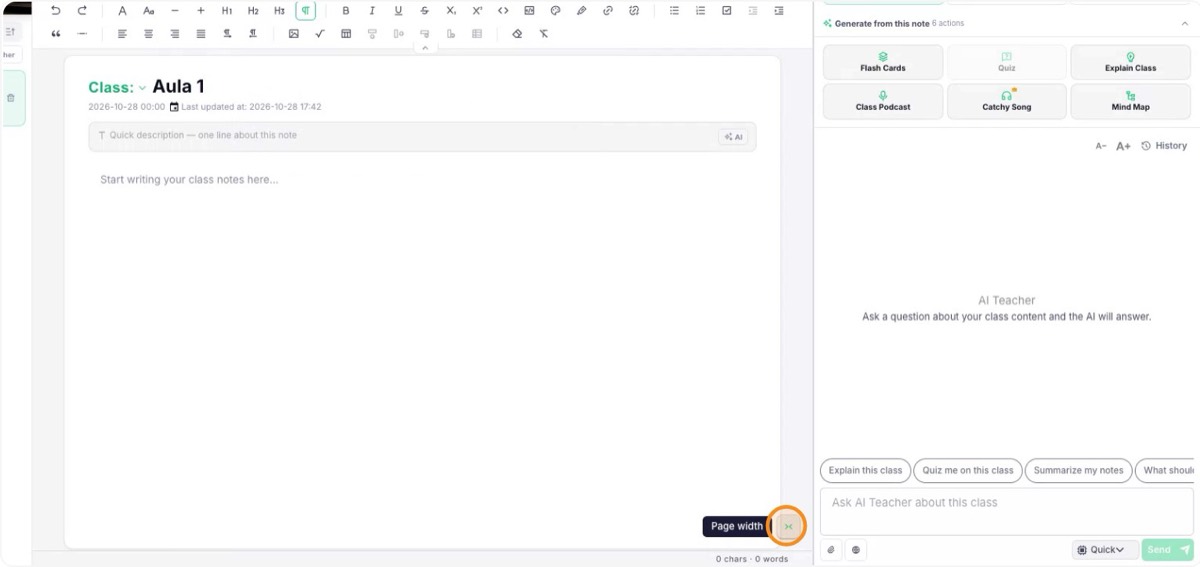This screenshot has width=1200, height=567.
Task: Undo the last edit
Action: click(55, 10)
